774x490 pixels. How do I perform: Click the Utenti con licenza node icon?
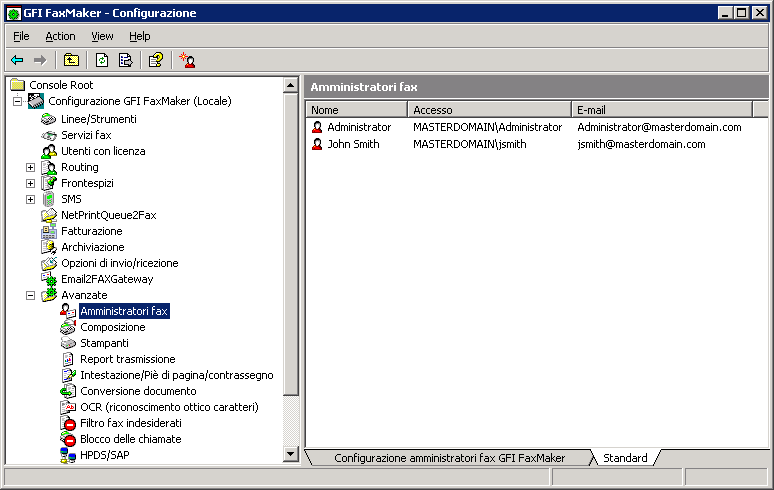click(48, 151)
